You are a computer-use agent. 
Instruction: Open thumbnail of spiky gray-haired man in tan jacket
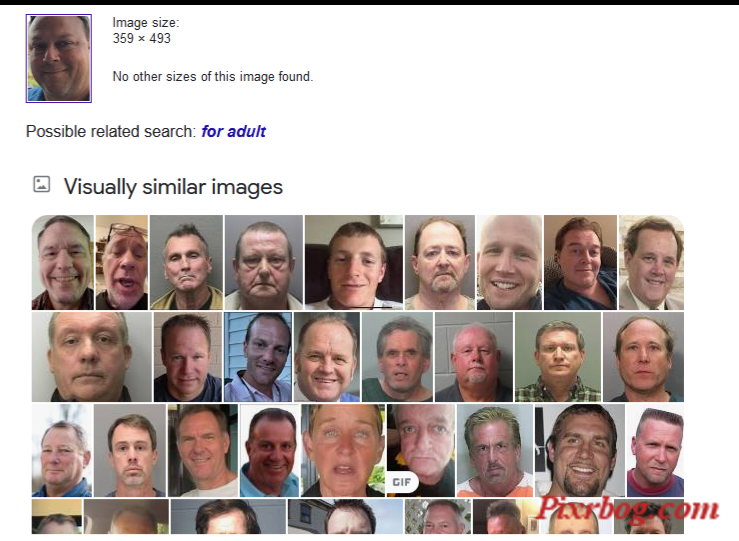(x=186, y=262)
